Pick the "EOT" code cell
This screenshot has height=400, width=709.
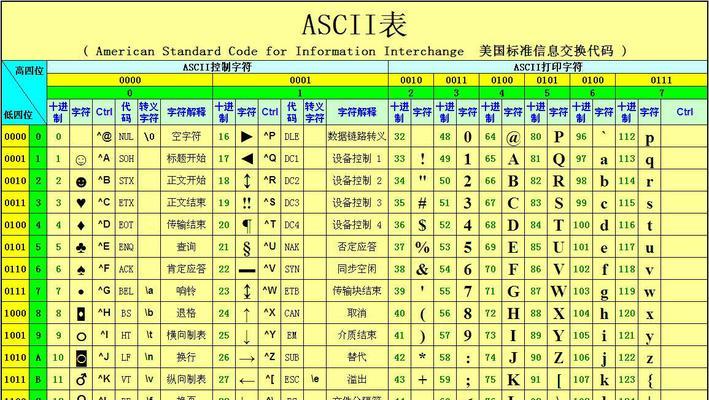pyautogui.click(x=126, y=225)
